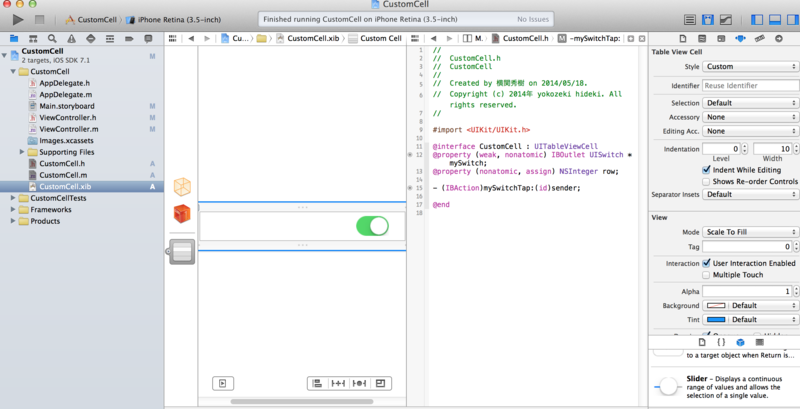Select First Responder red cube
Viewport: 800px width, 409px height.
click(x=182, y=214)
